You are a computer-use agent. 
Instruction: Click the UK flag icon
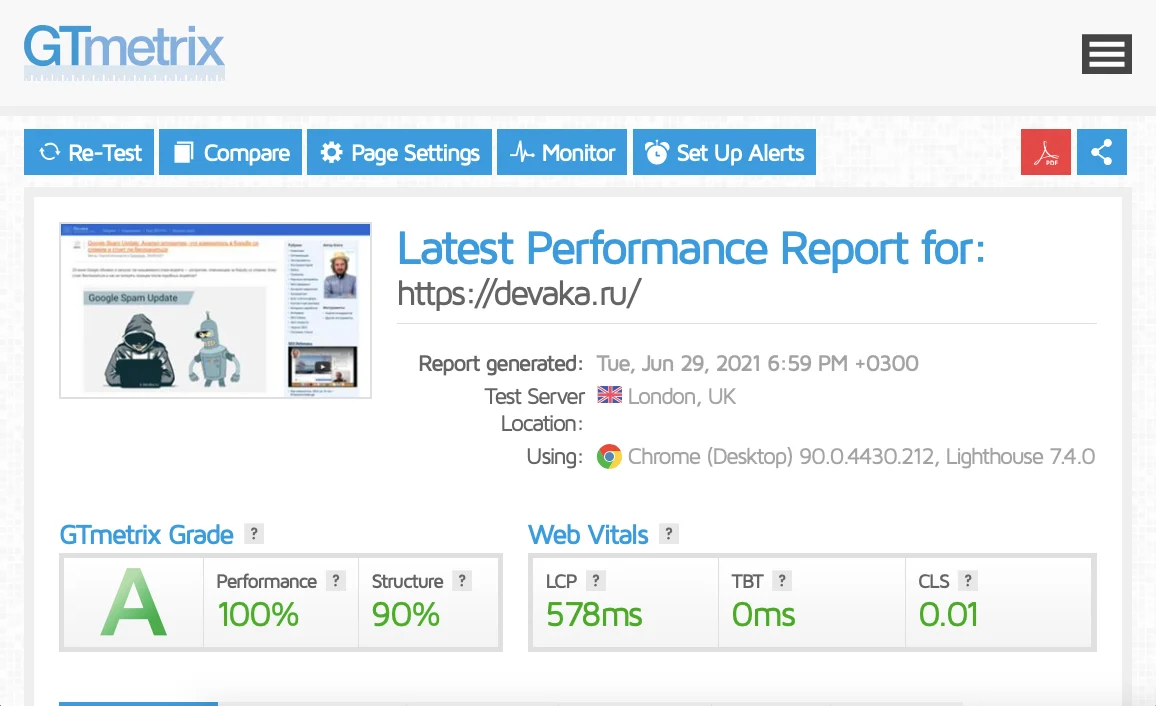pyautogui.click(x=609, y=395)
